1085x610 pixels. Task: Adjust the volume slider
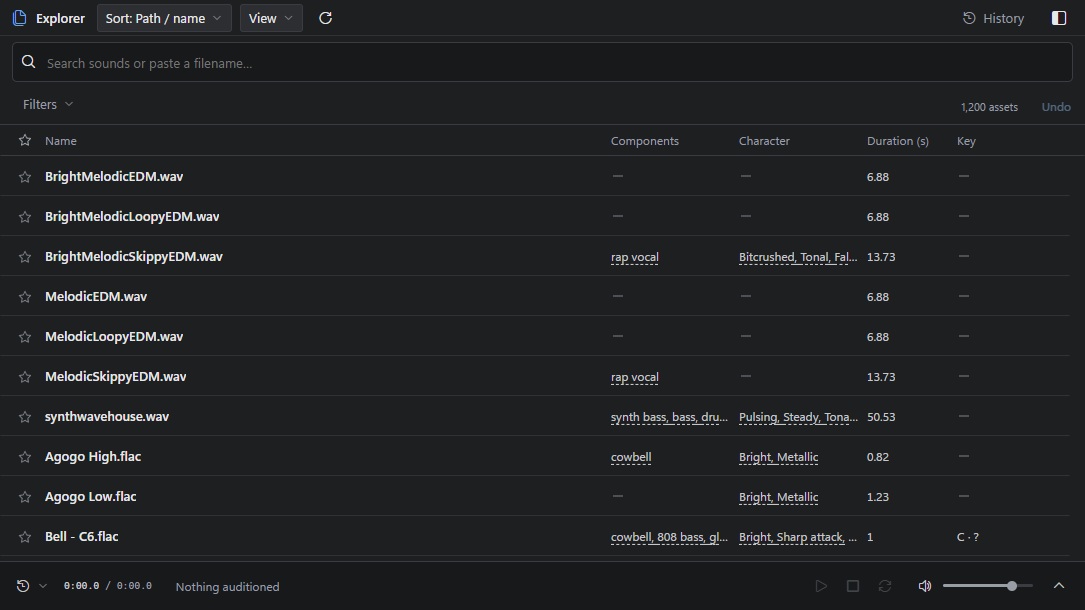click(x=987, y=586)
